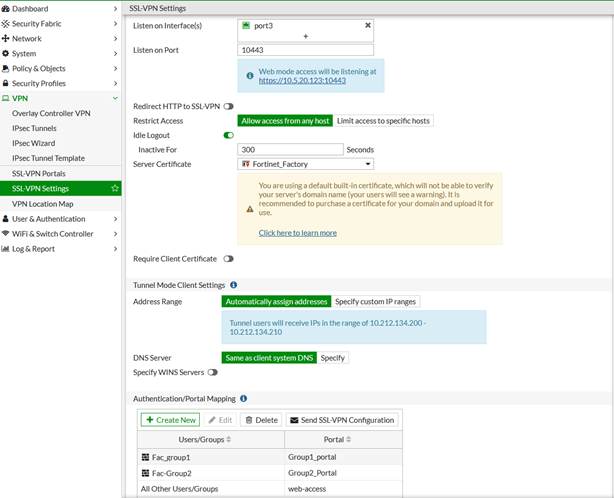This screenshot has height=498, width=614.
Task: Enable Redirect HTTP to SSL-VPN toggle
Action: tap(229, 106)
